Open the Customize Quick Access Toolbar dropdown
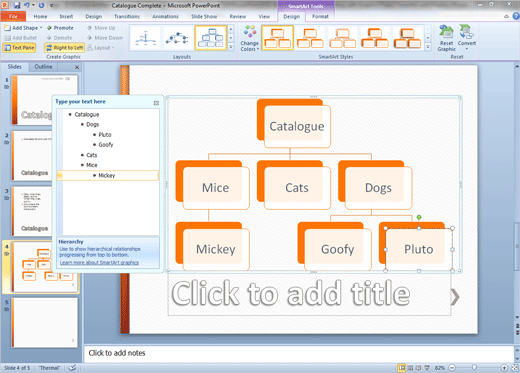The image size is (520, 373). pos(51,6)
